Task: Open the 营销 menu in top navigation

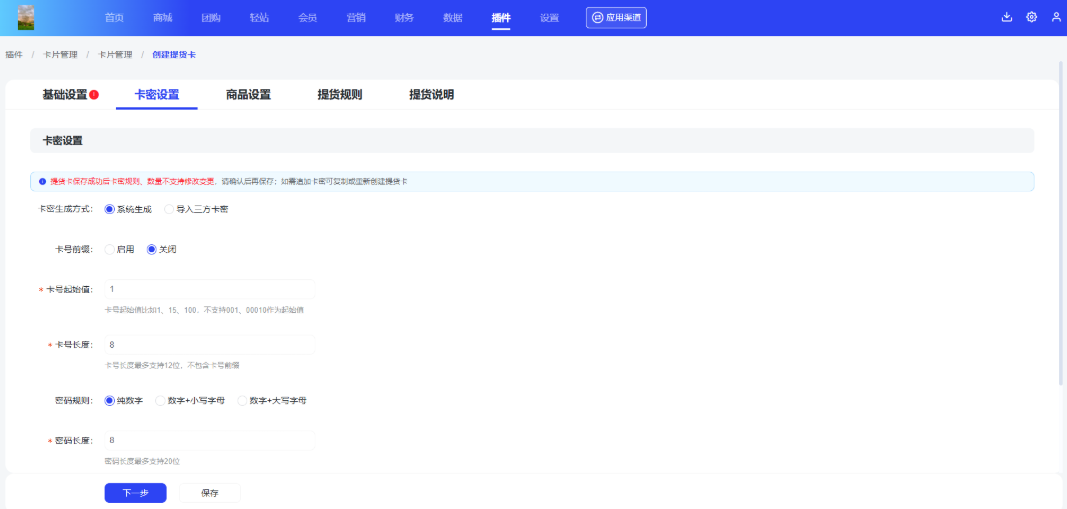Action: click(355, 18)
